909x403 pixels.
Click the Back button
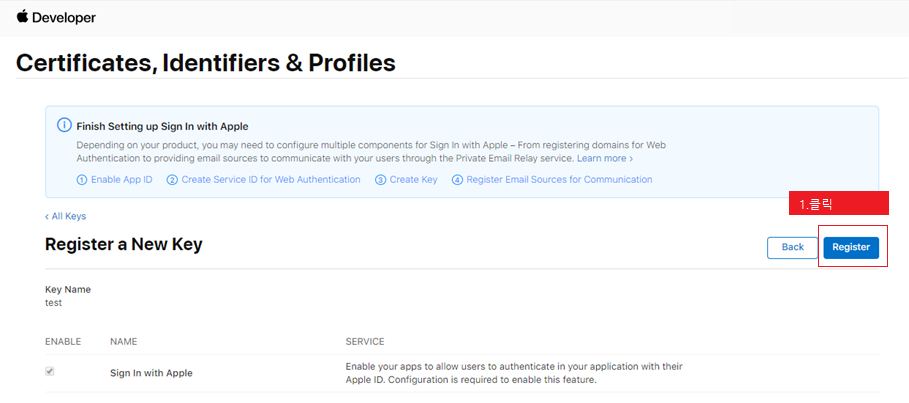click(792, 248)
